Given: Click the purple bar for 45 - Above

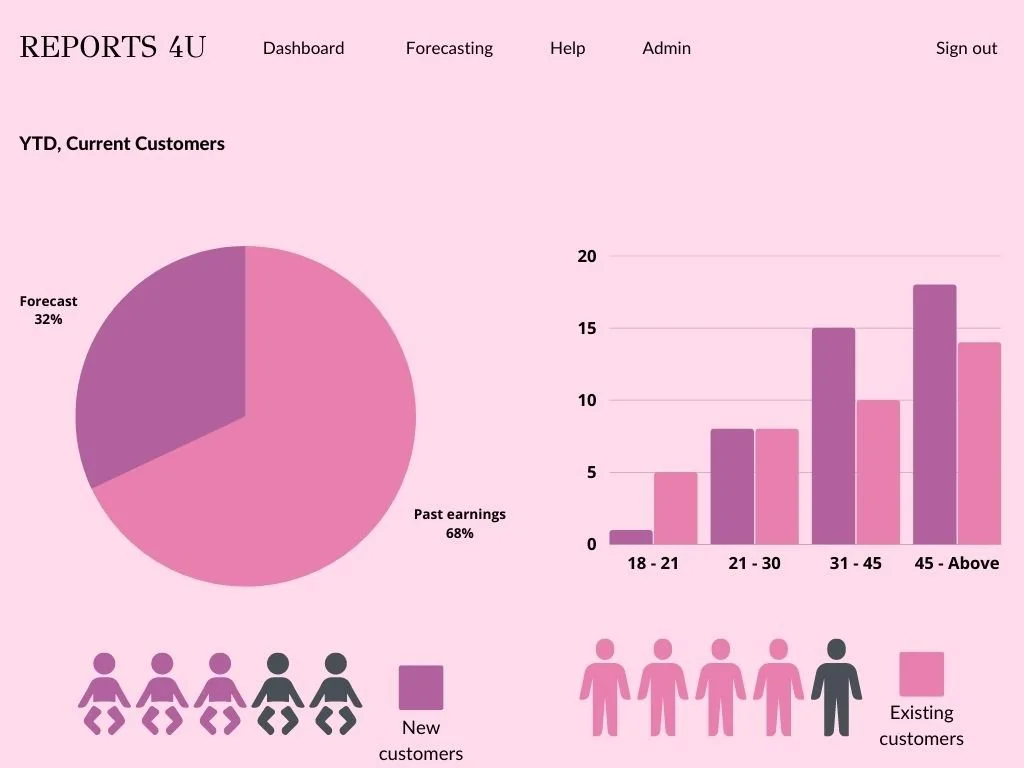Looking at the screenshot, I should (x=934, y=415).
